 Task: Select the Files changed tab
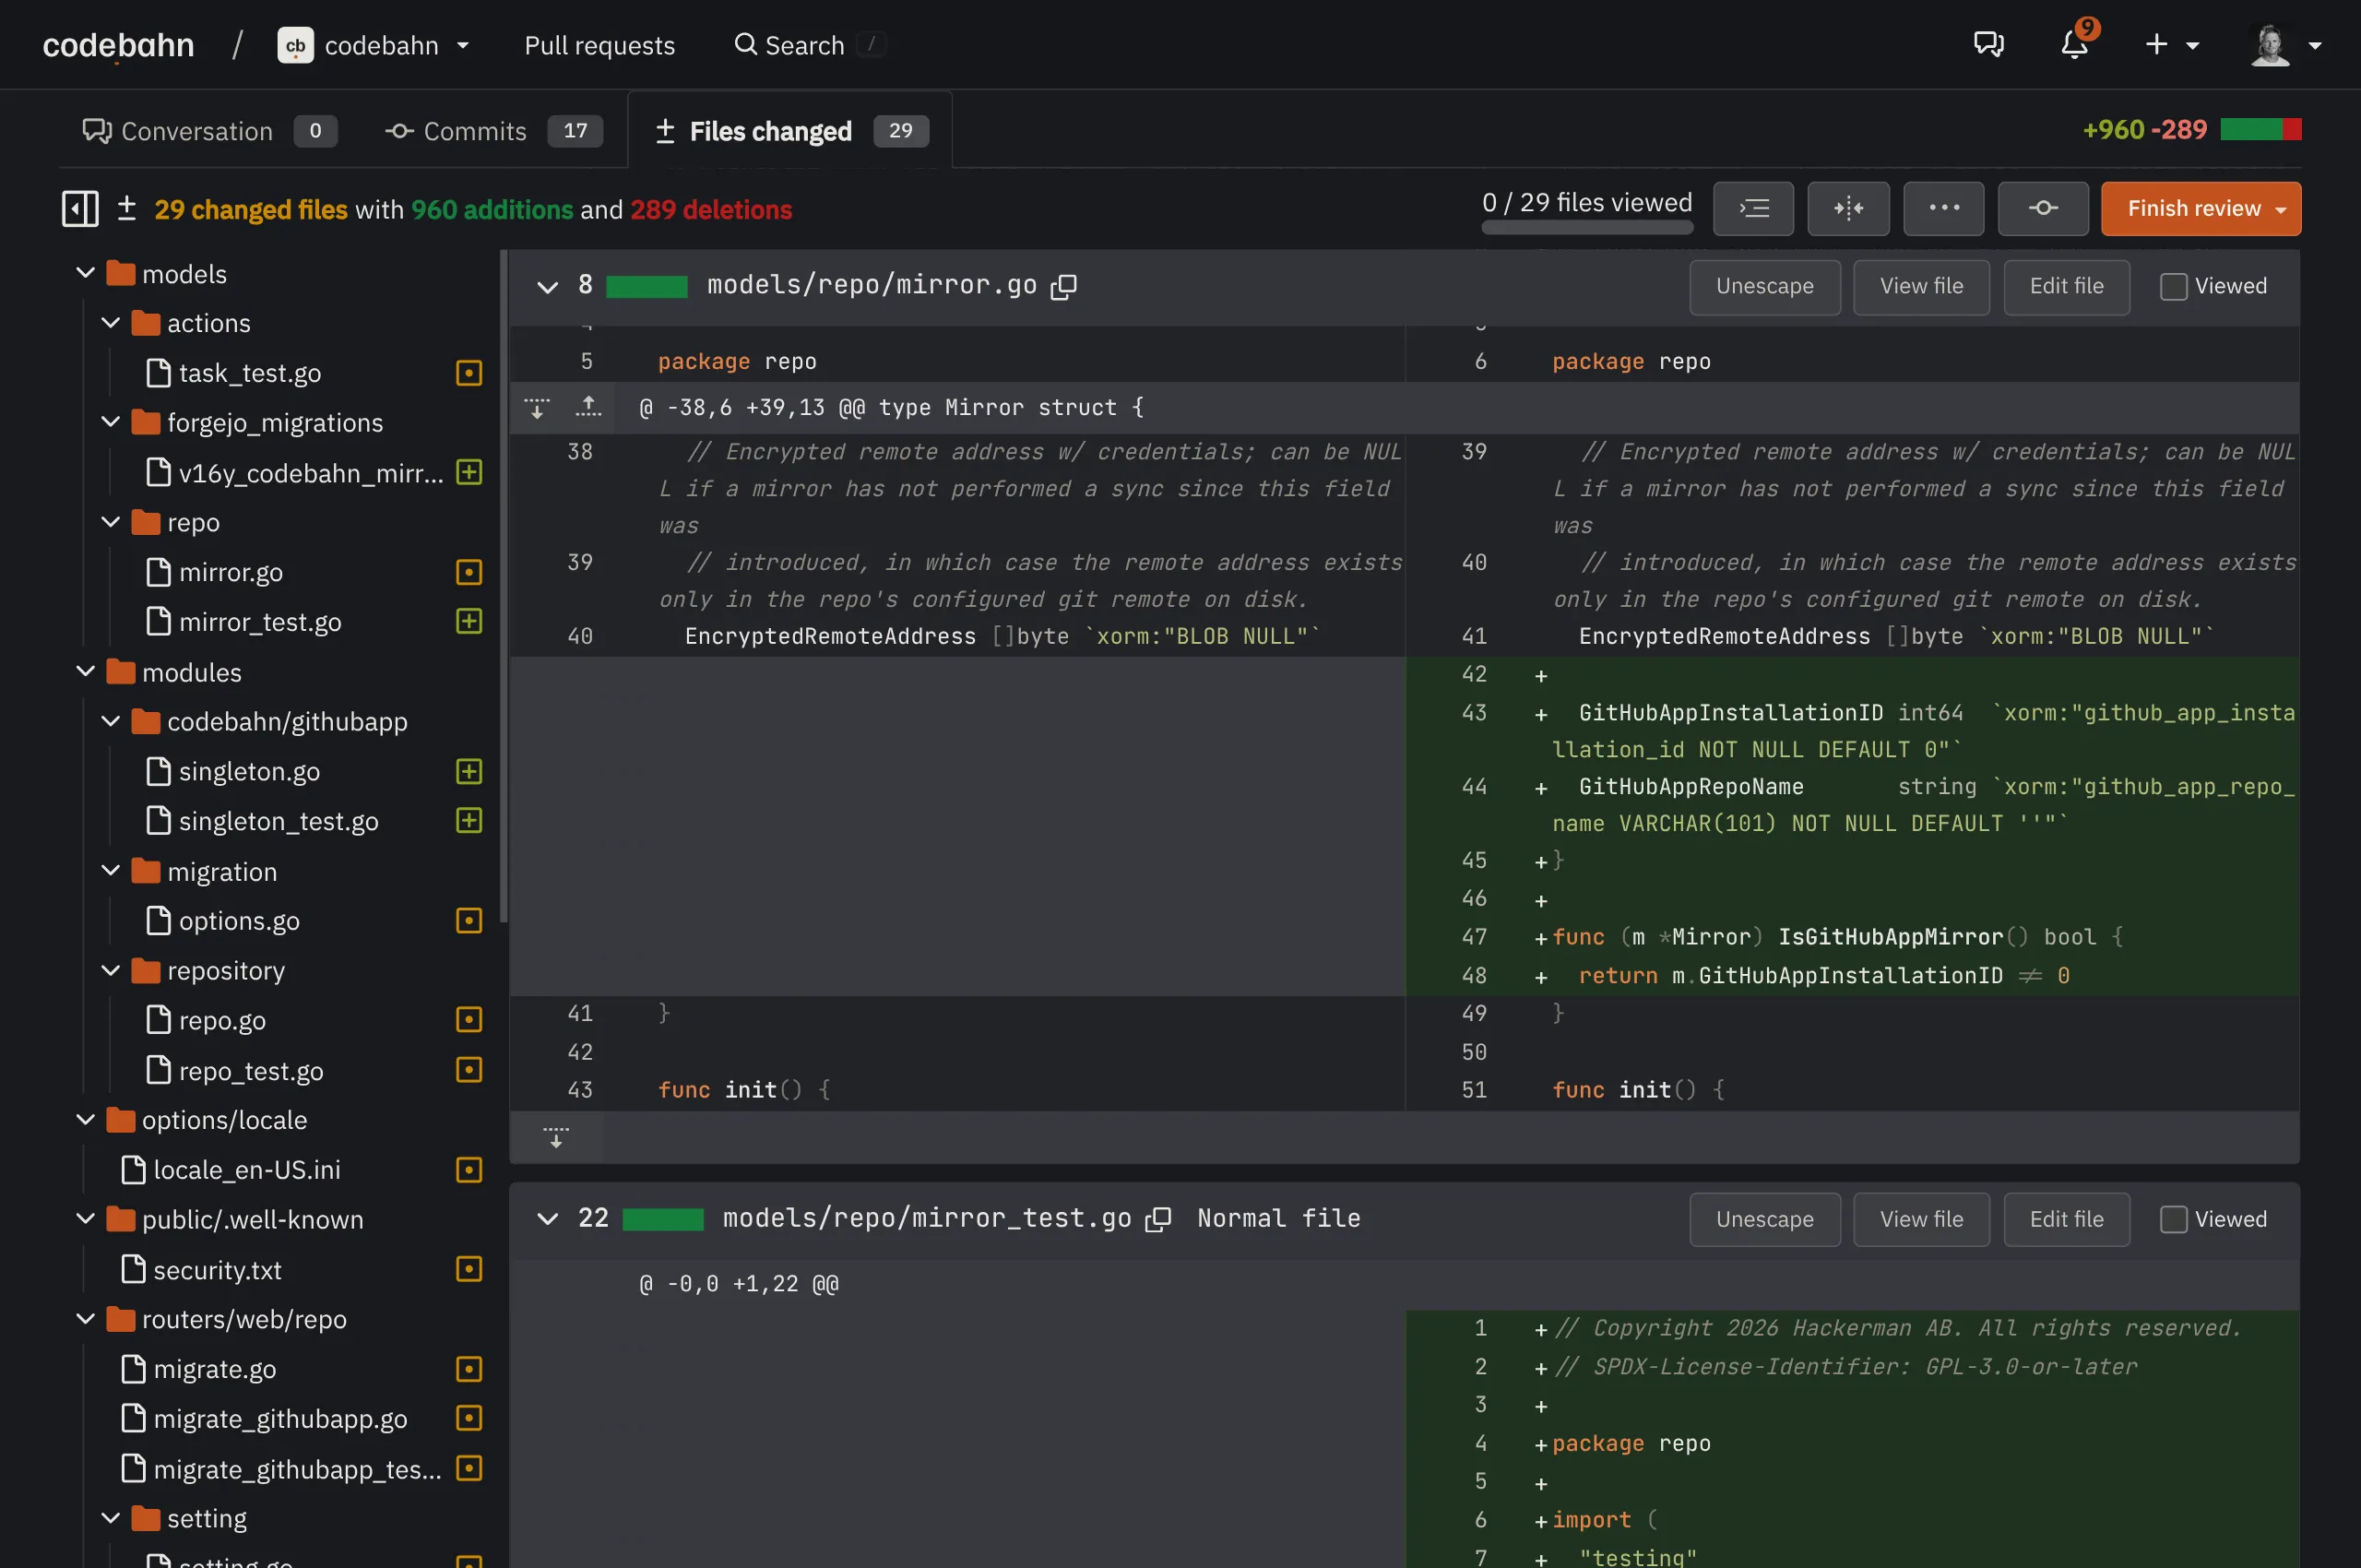pos(790,131)
